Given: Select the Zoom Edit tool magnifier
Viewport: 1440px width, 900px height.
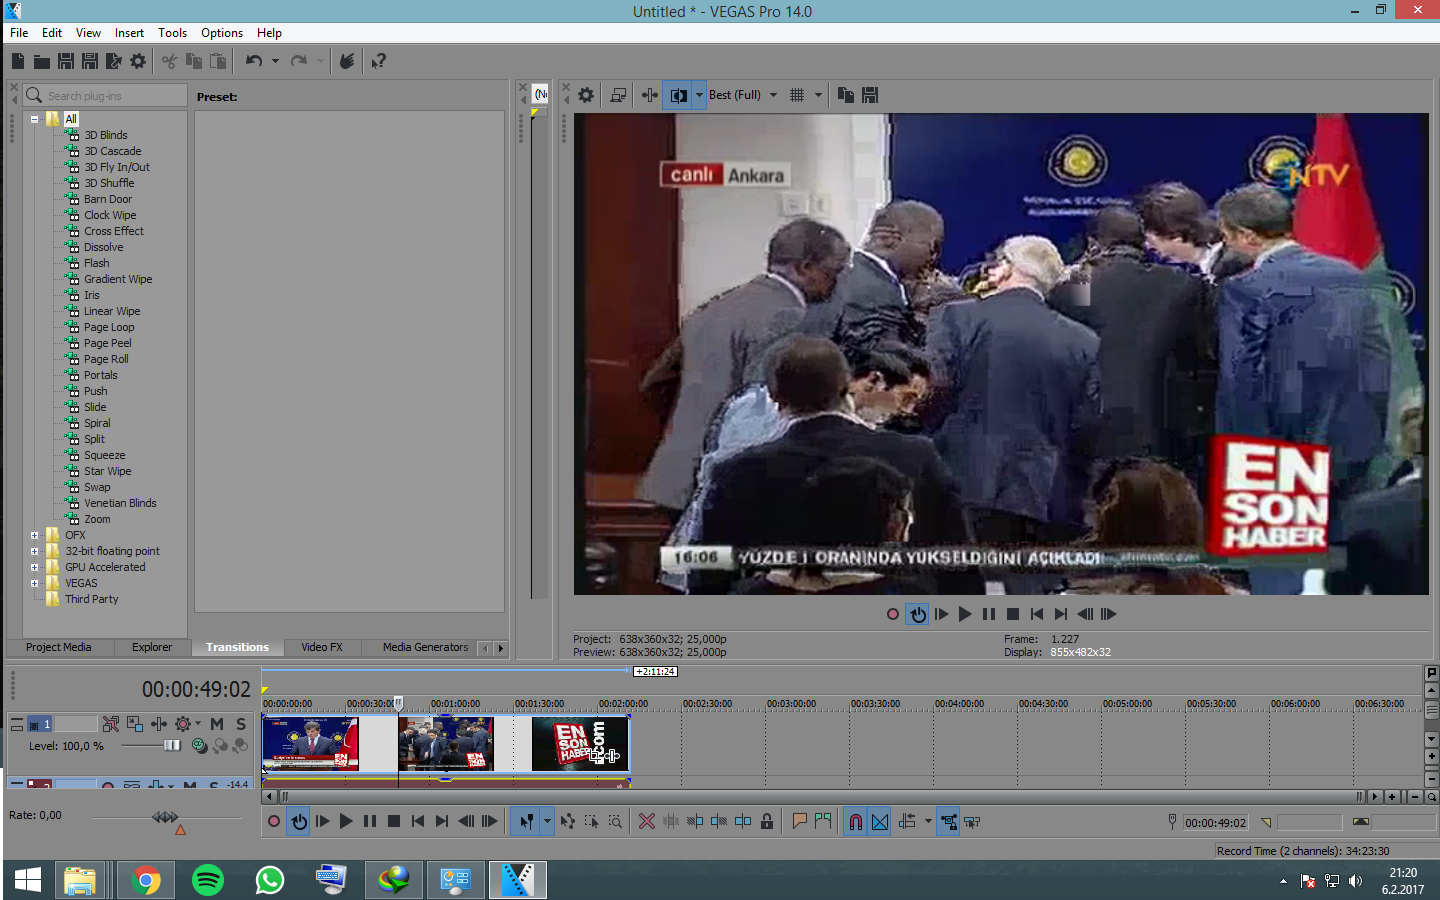Looking at the screenshot, I should 615,821.
